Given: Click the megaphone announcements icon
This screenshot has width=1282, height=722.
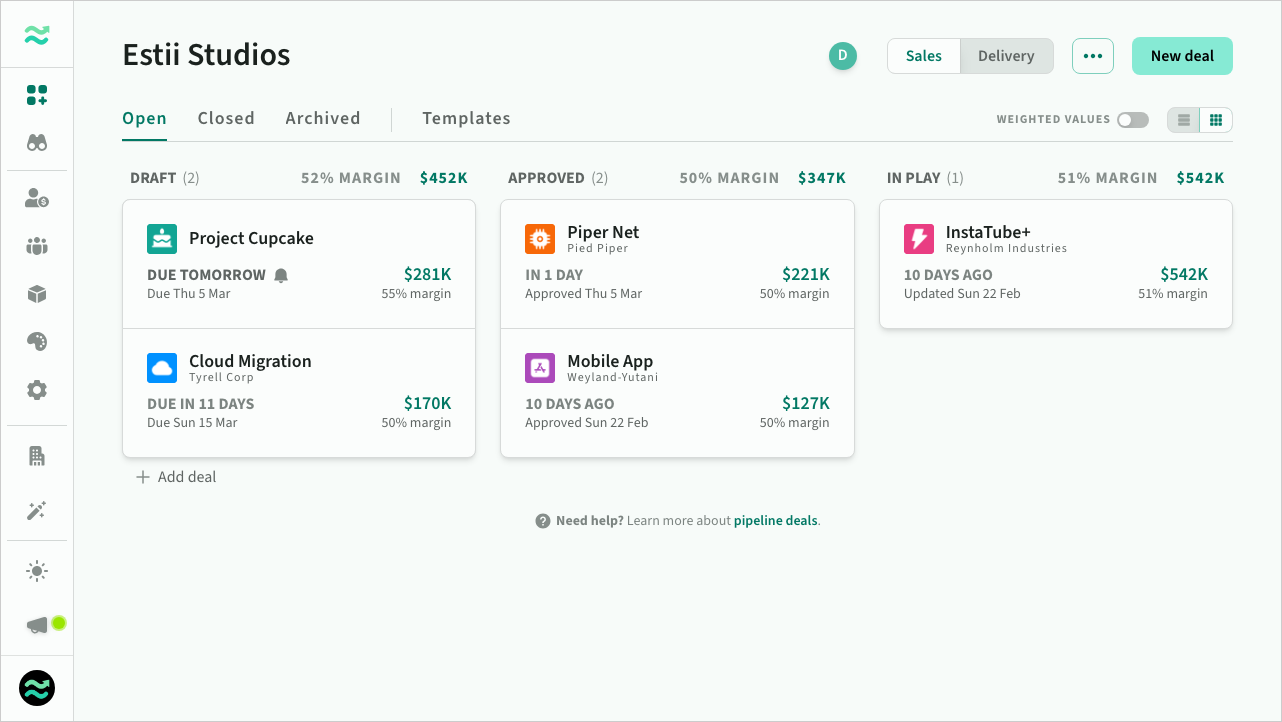Looking at the screenshot, I should click(x=37, y=625).
